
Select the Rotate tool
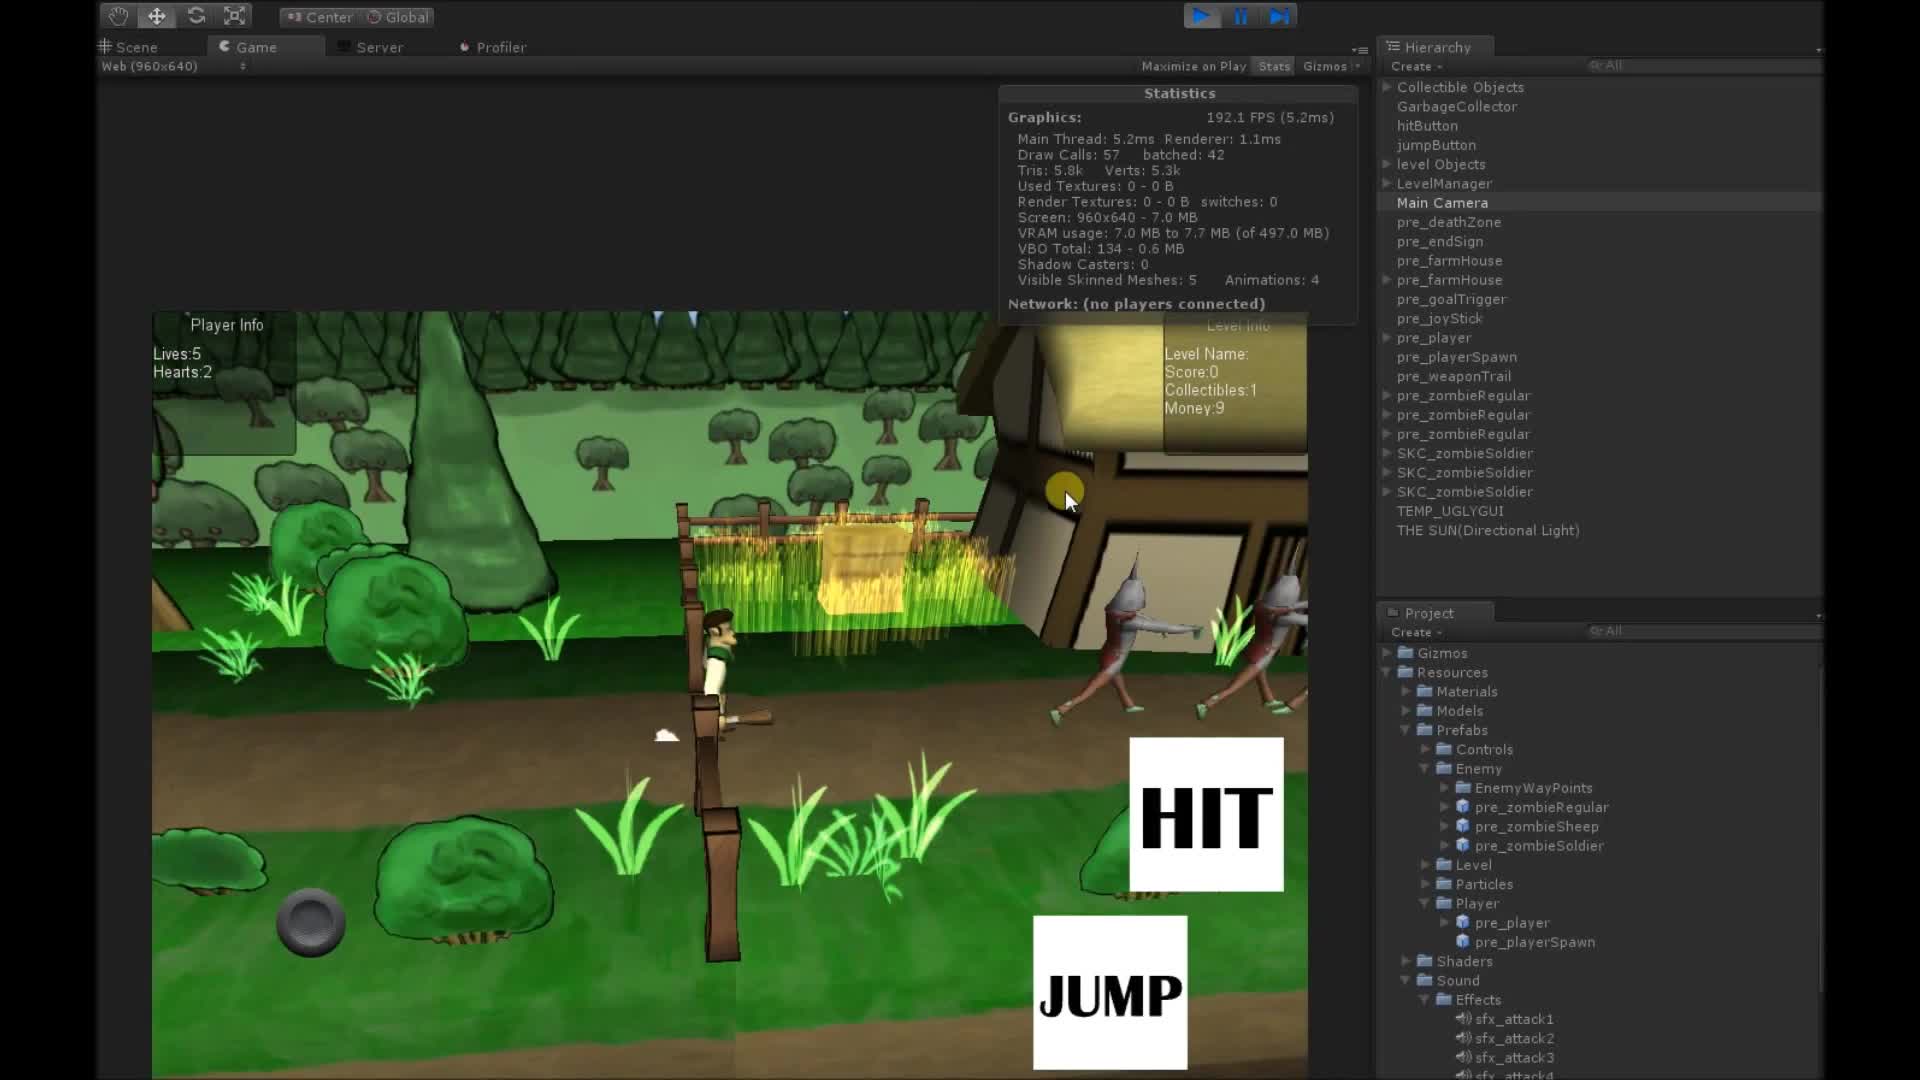pos(196,16)
